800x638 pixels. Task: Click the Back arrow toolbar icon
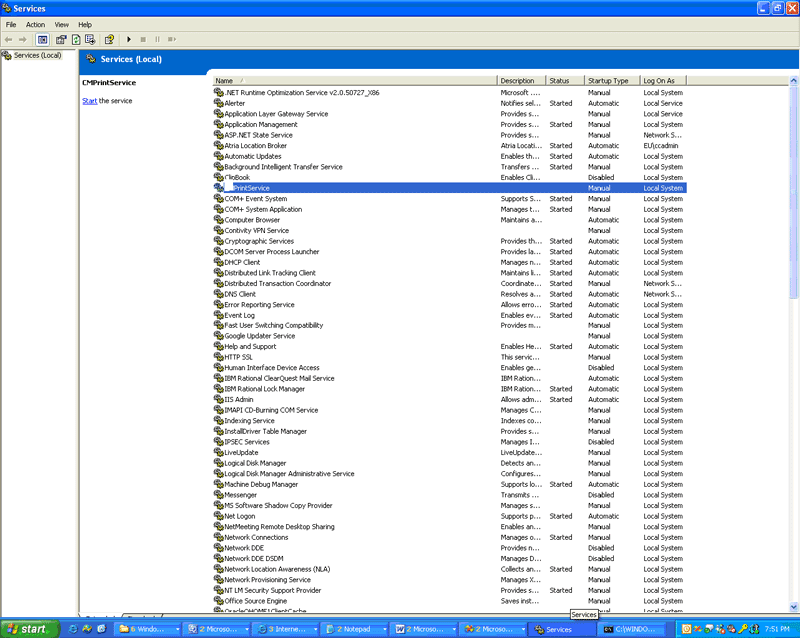click(8, 39)
